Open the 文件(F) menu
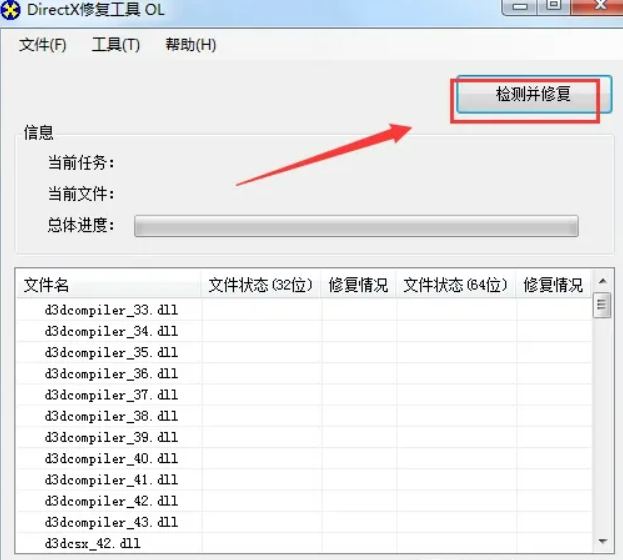The image size is (623, 560). [43, 45]
